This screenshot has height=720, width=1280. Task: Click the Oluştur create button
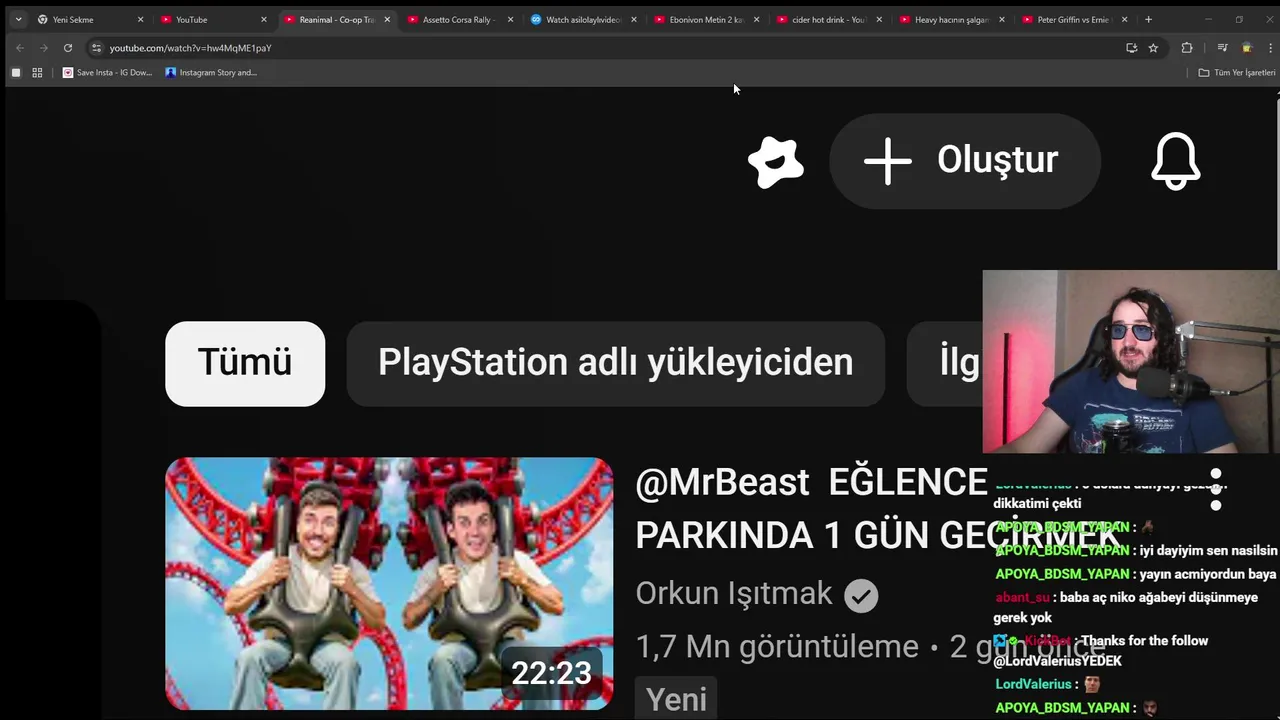pyautogui.click(x=965, y=160)
